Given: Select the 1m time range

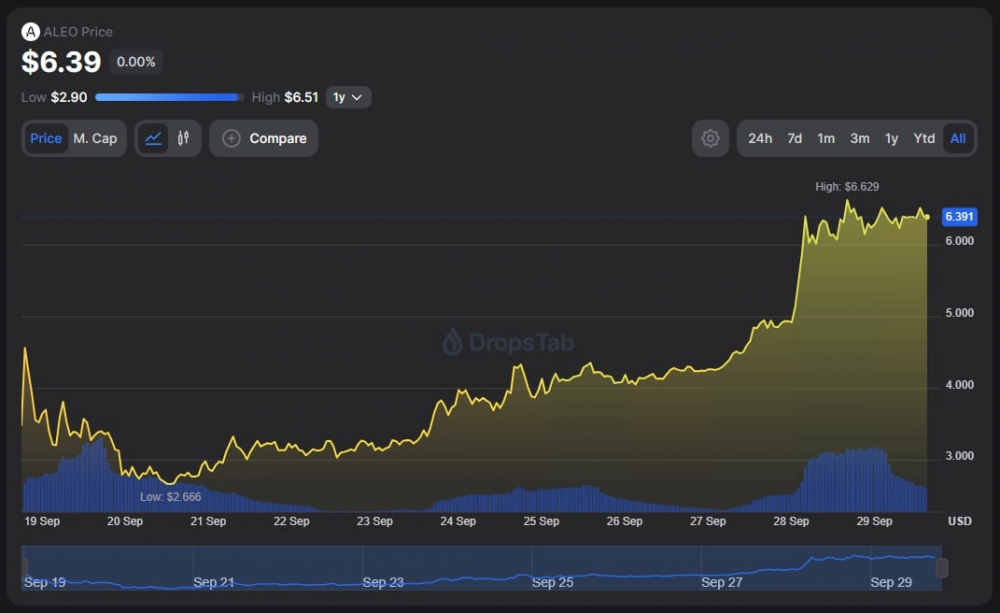Looking at the screenshot, I should (x=826, y=139).
